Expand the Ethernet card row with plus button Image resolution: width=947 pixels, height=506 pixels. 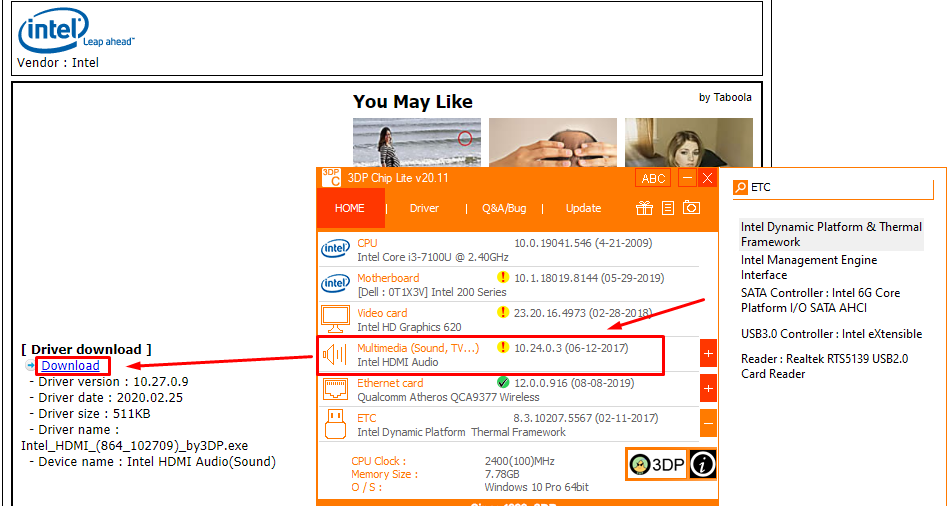tap(708, 388)
